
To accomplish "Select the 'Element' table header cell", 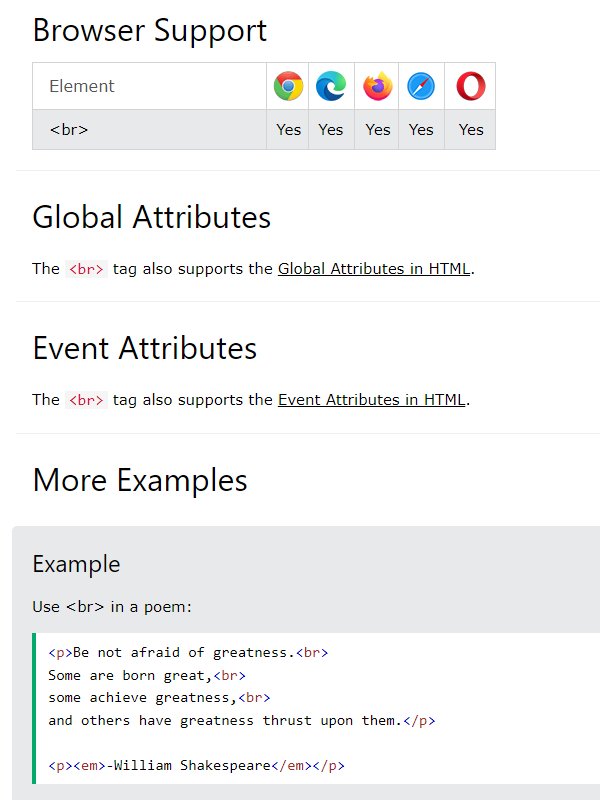I will (x=149, y=86).
